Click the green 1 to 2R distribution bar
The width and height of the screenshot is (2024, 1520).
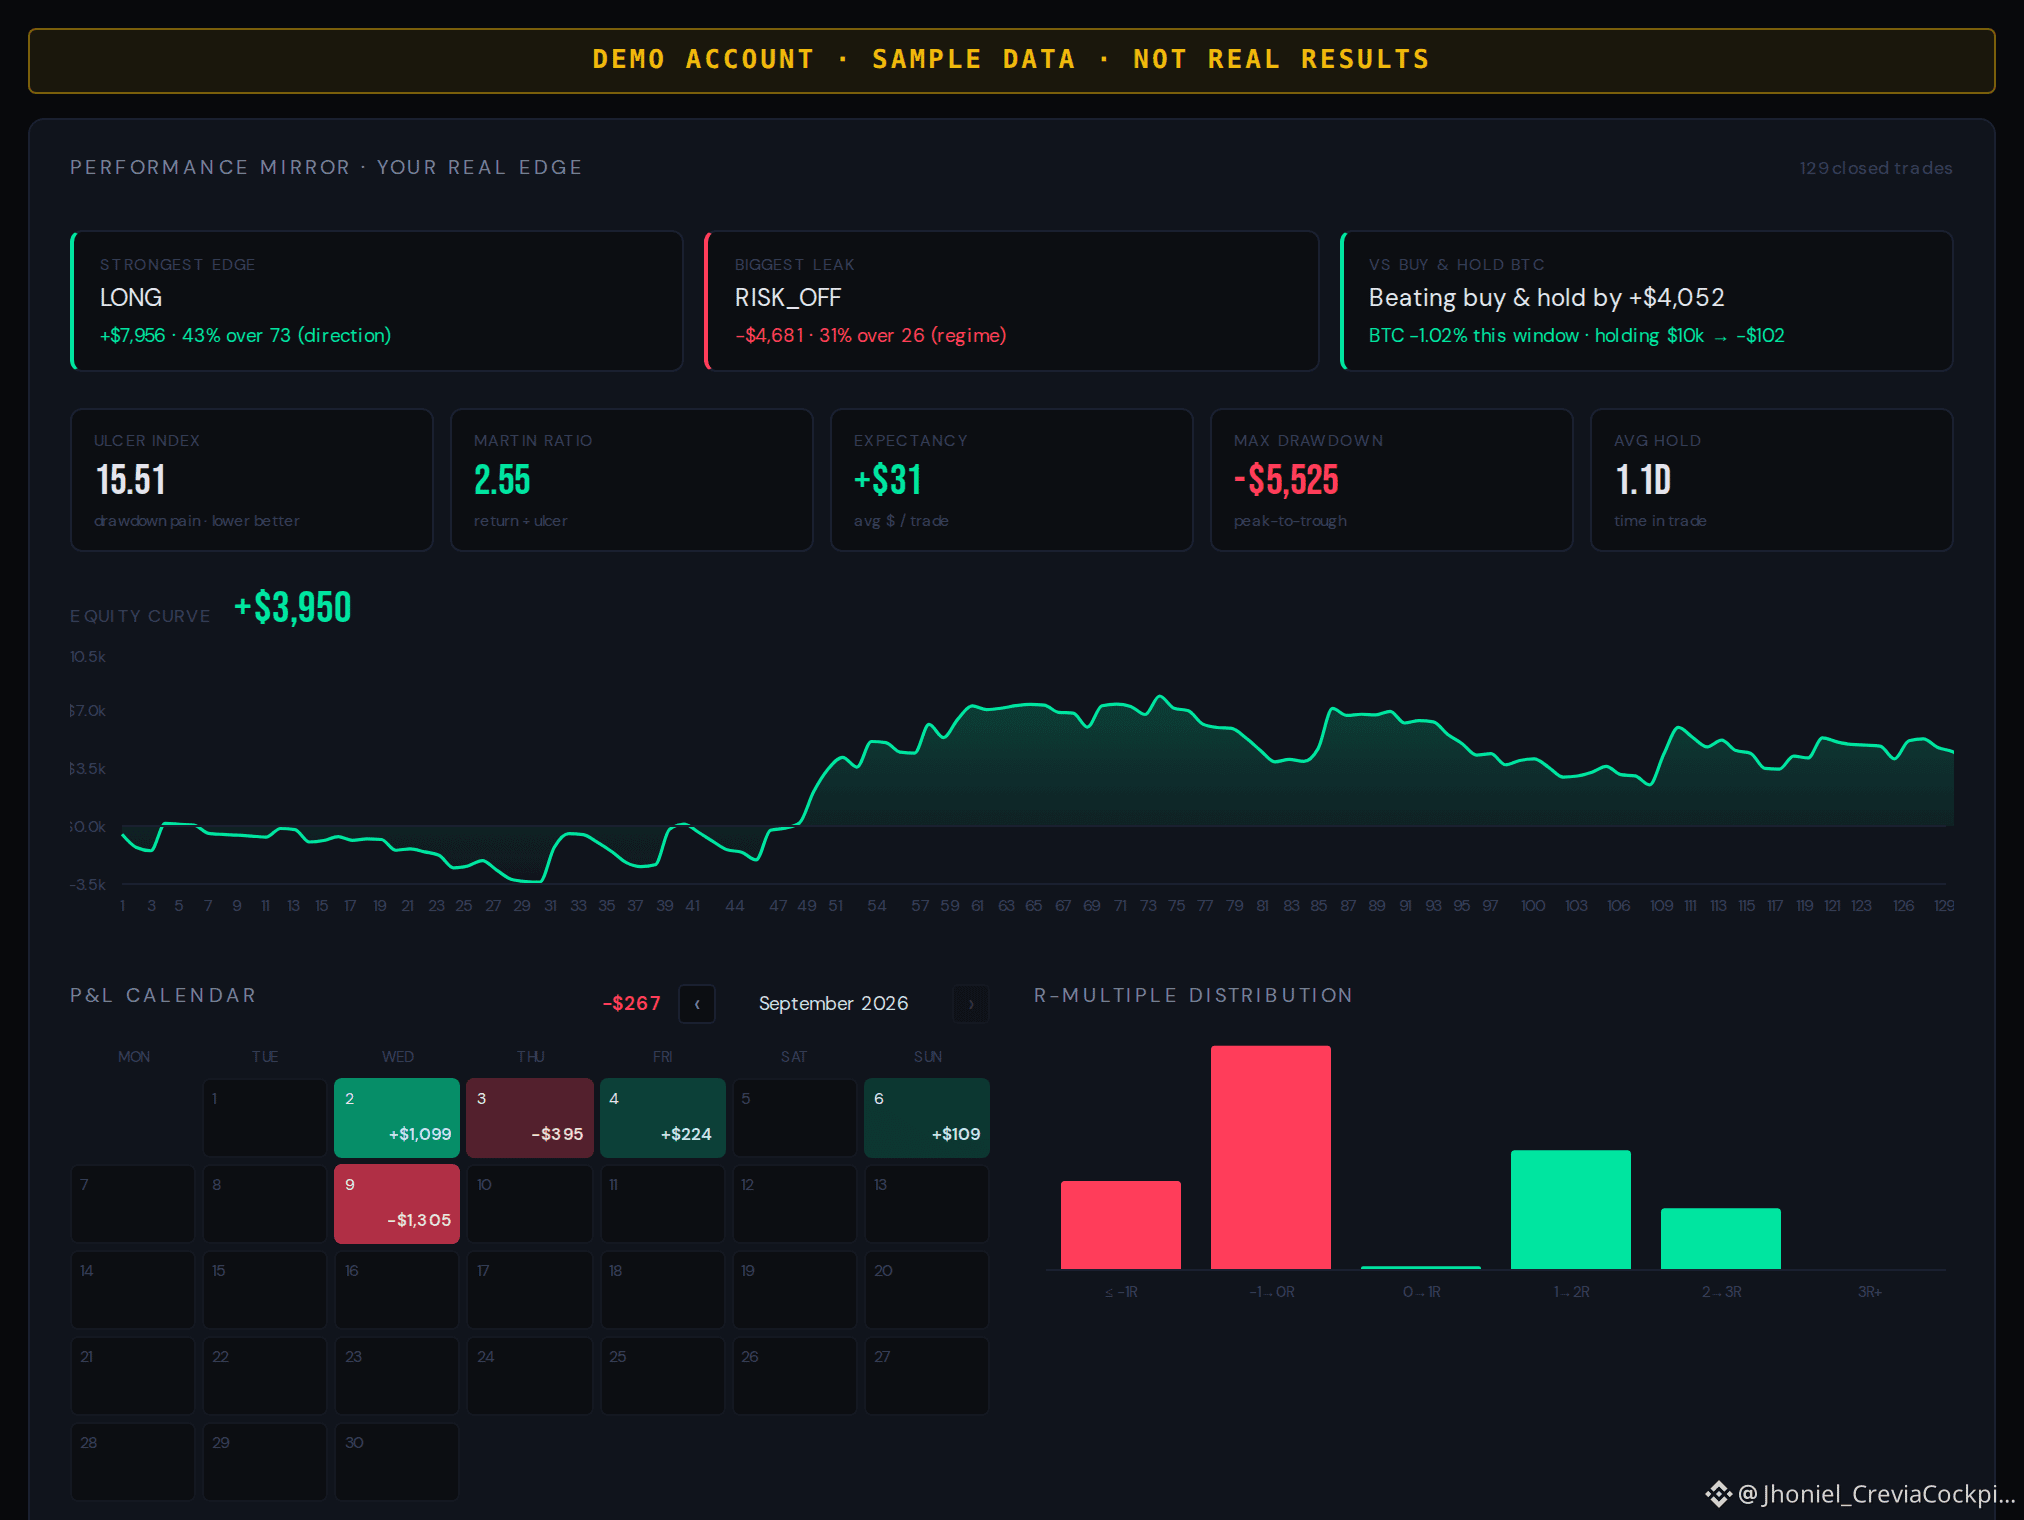(1571, 1210)
